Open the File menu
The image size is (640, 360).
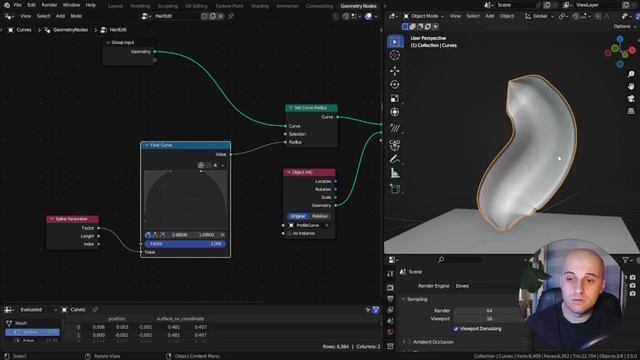click(18, 5)
